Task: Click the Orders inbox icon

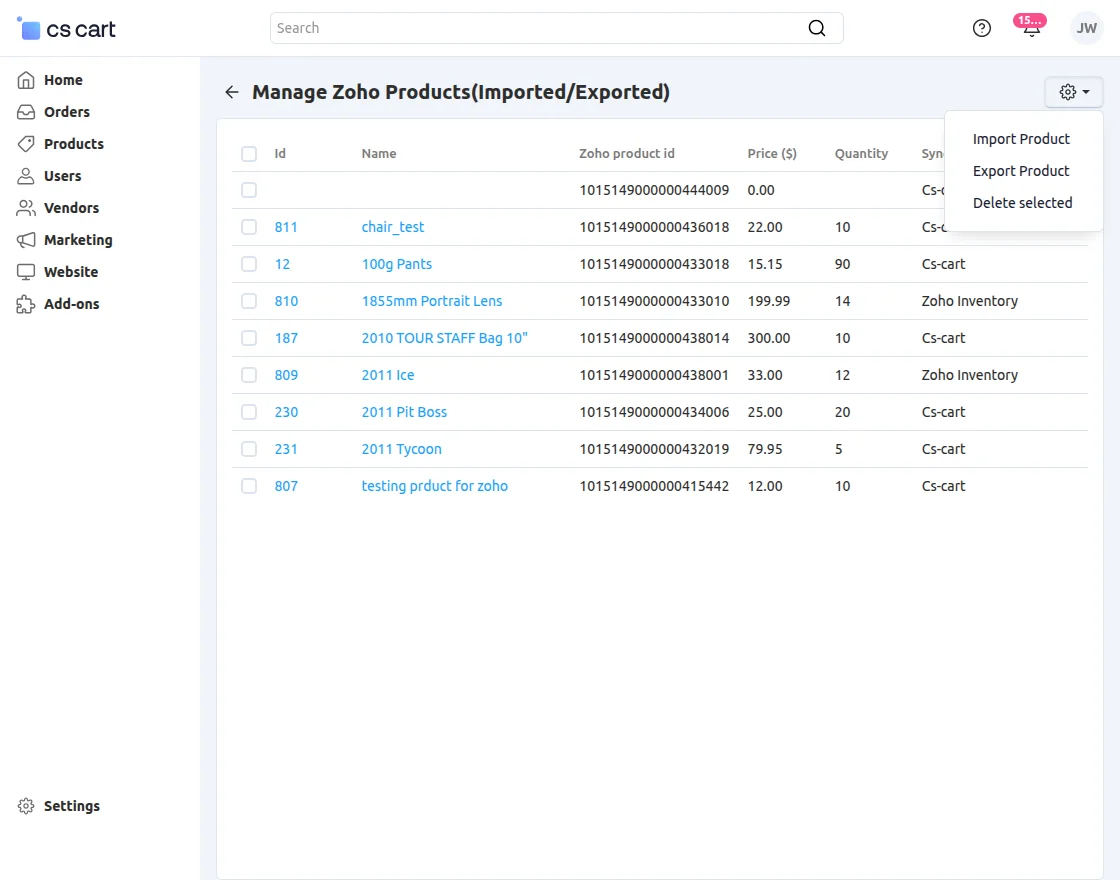Action: click(x=26, y=112)
